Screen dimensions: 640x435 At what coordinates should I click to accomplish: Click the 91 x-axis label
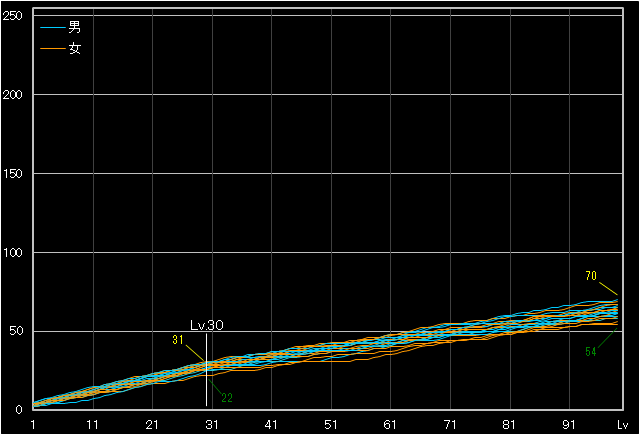(x=569, y=425)
